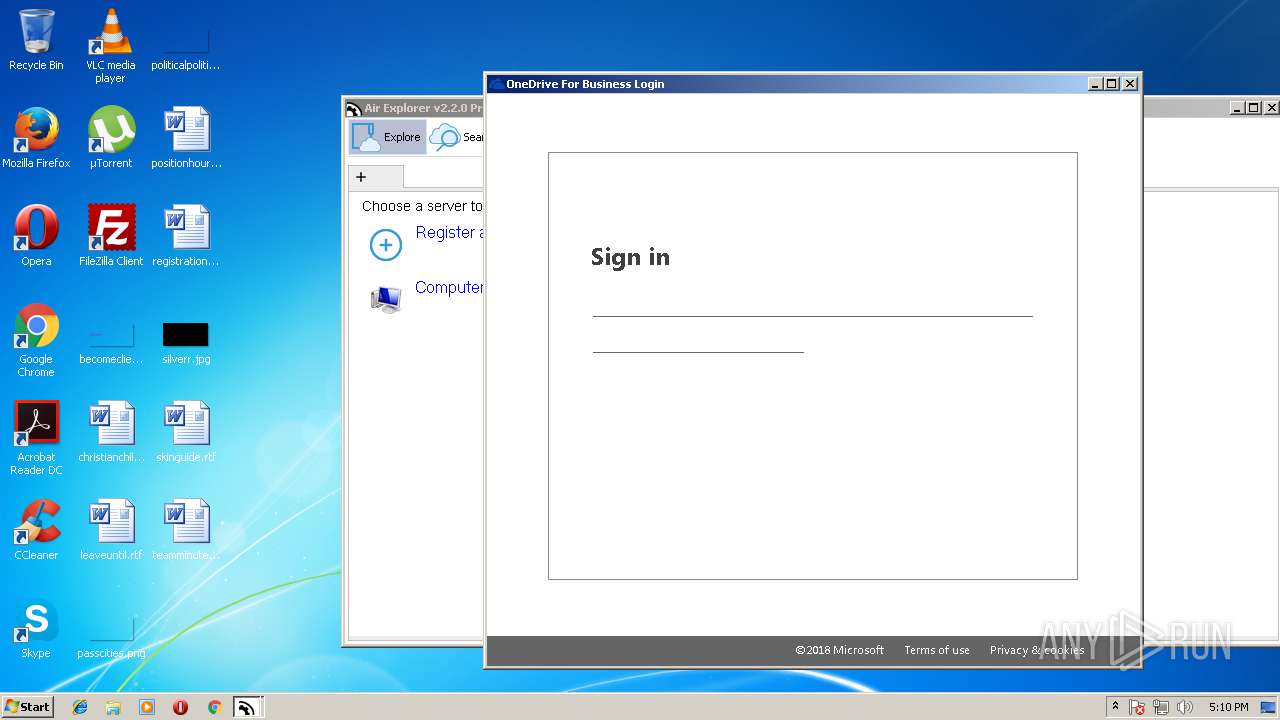Image resolution: width=1280 pixels, height=720 pixels.
Task: Click the 5:10 PM taskbar clock
Action: point(1228,707)
